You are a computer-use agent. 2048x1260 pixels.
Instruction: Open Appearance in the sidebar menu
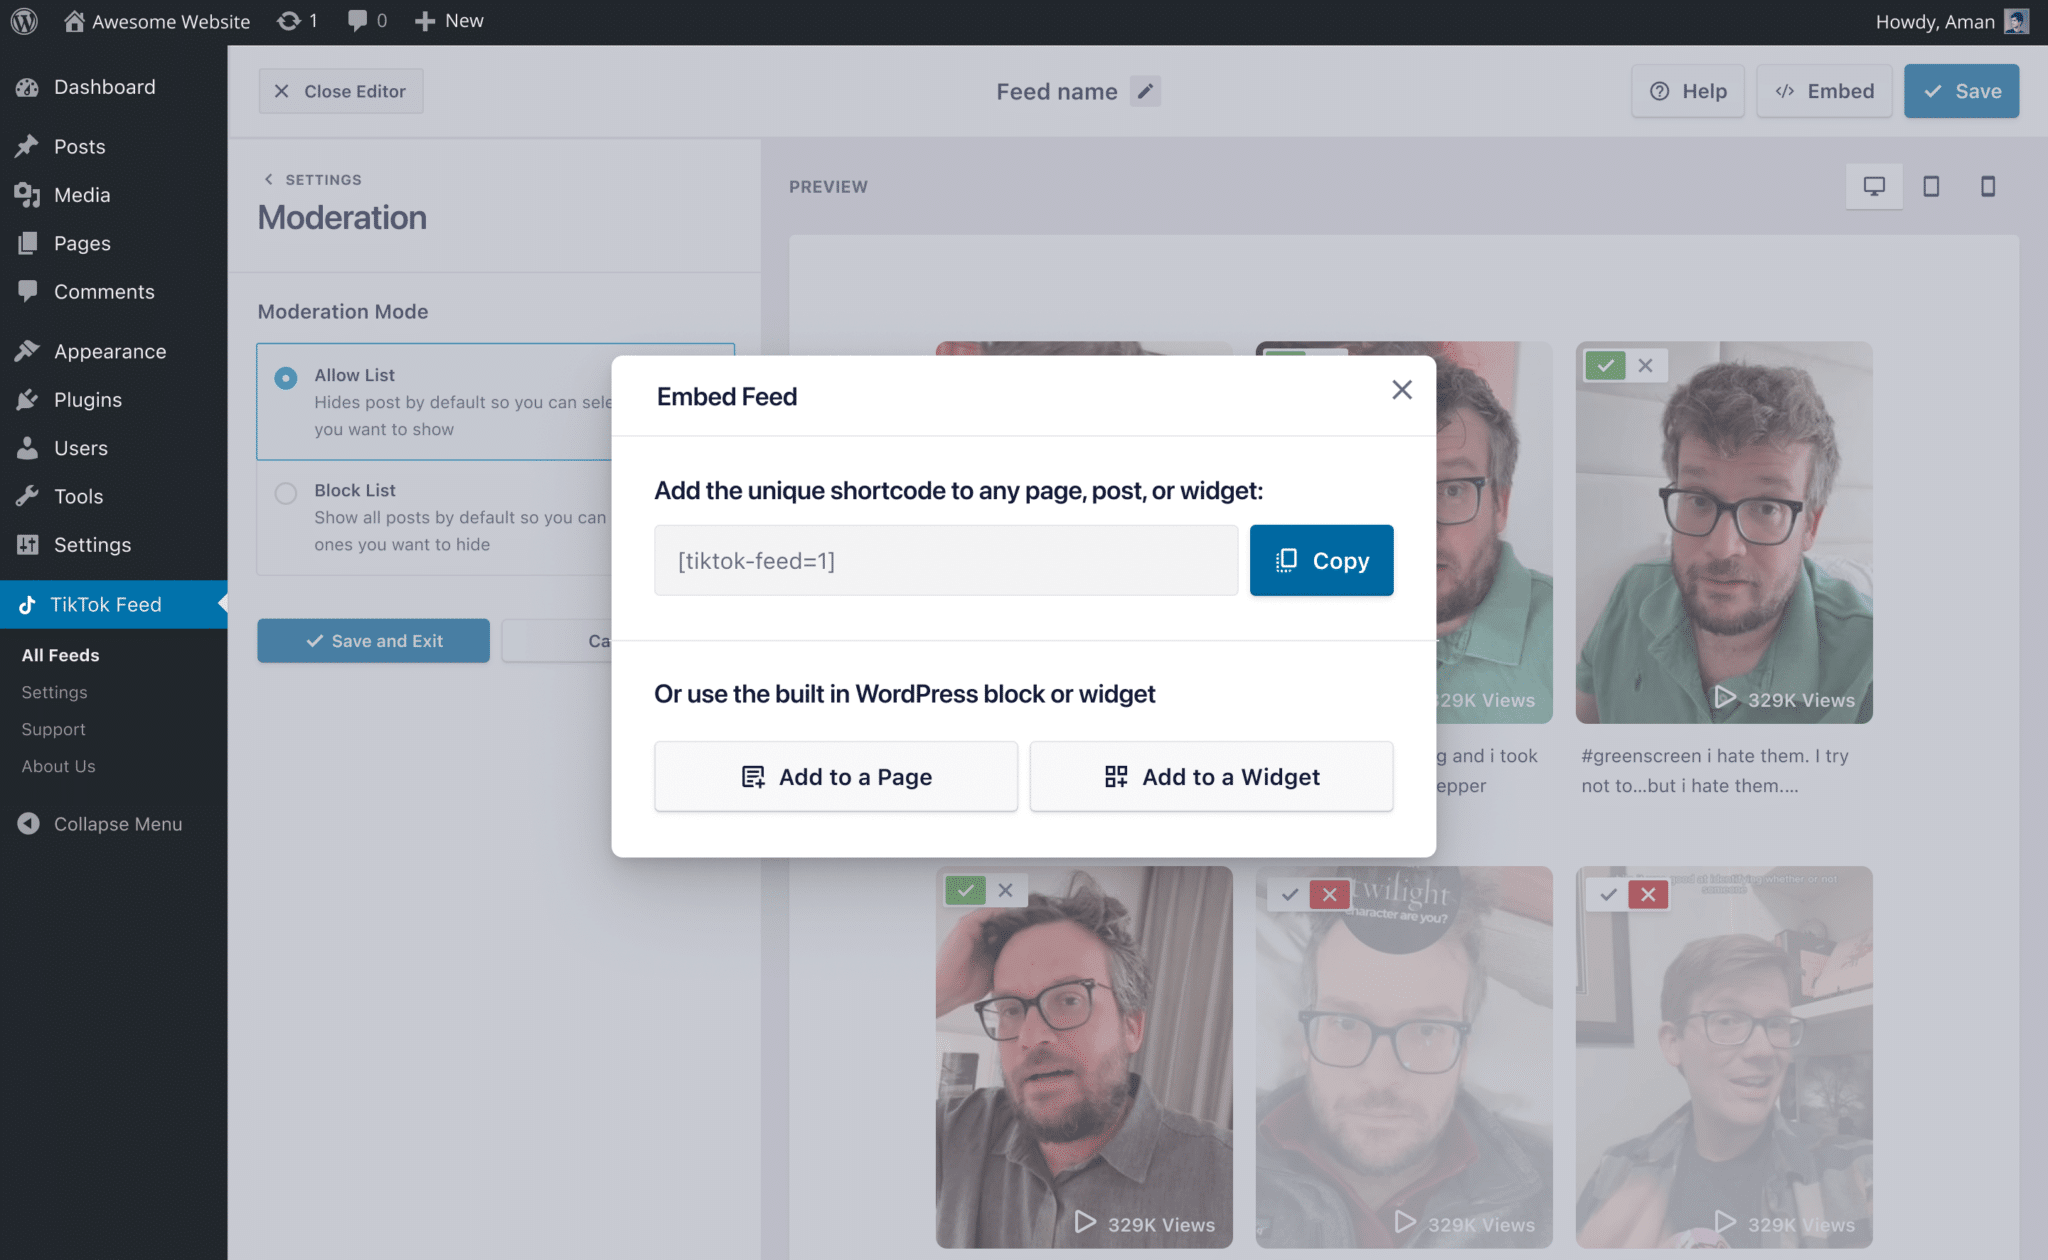click(x=110, y=351)
